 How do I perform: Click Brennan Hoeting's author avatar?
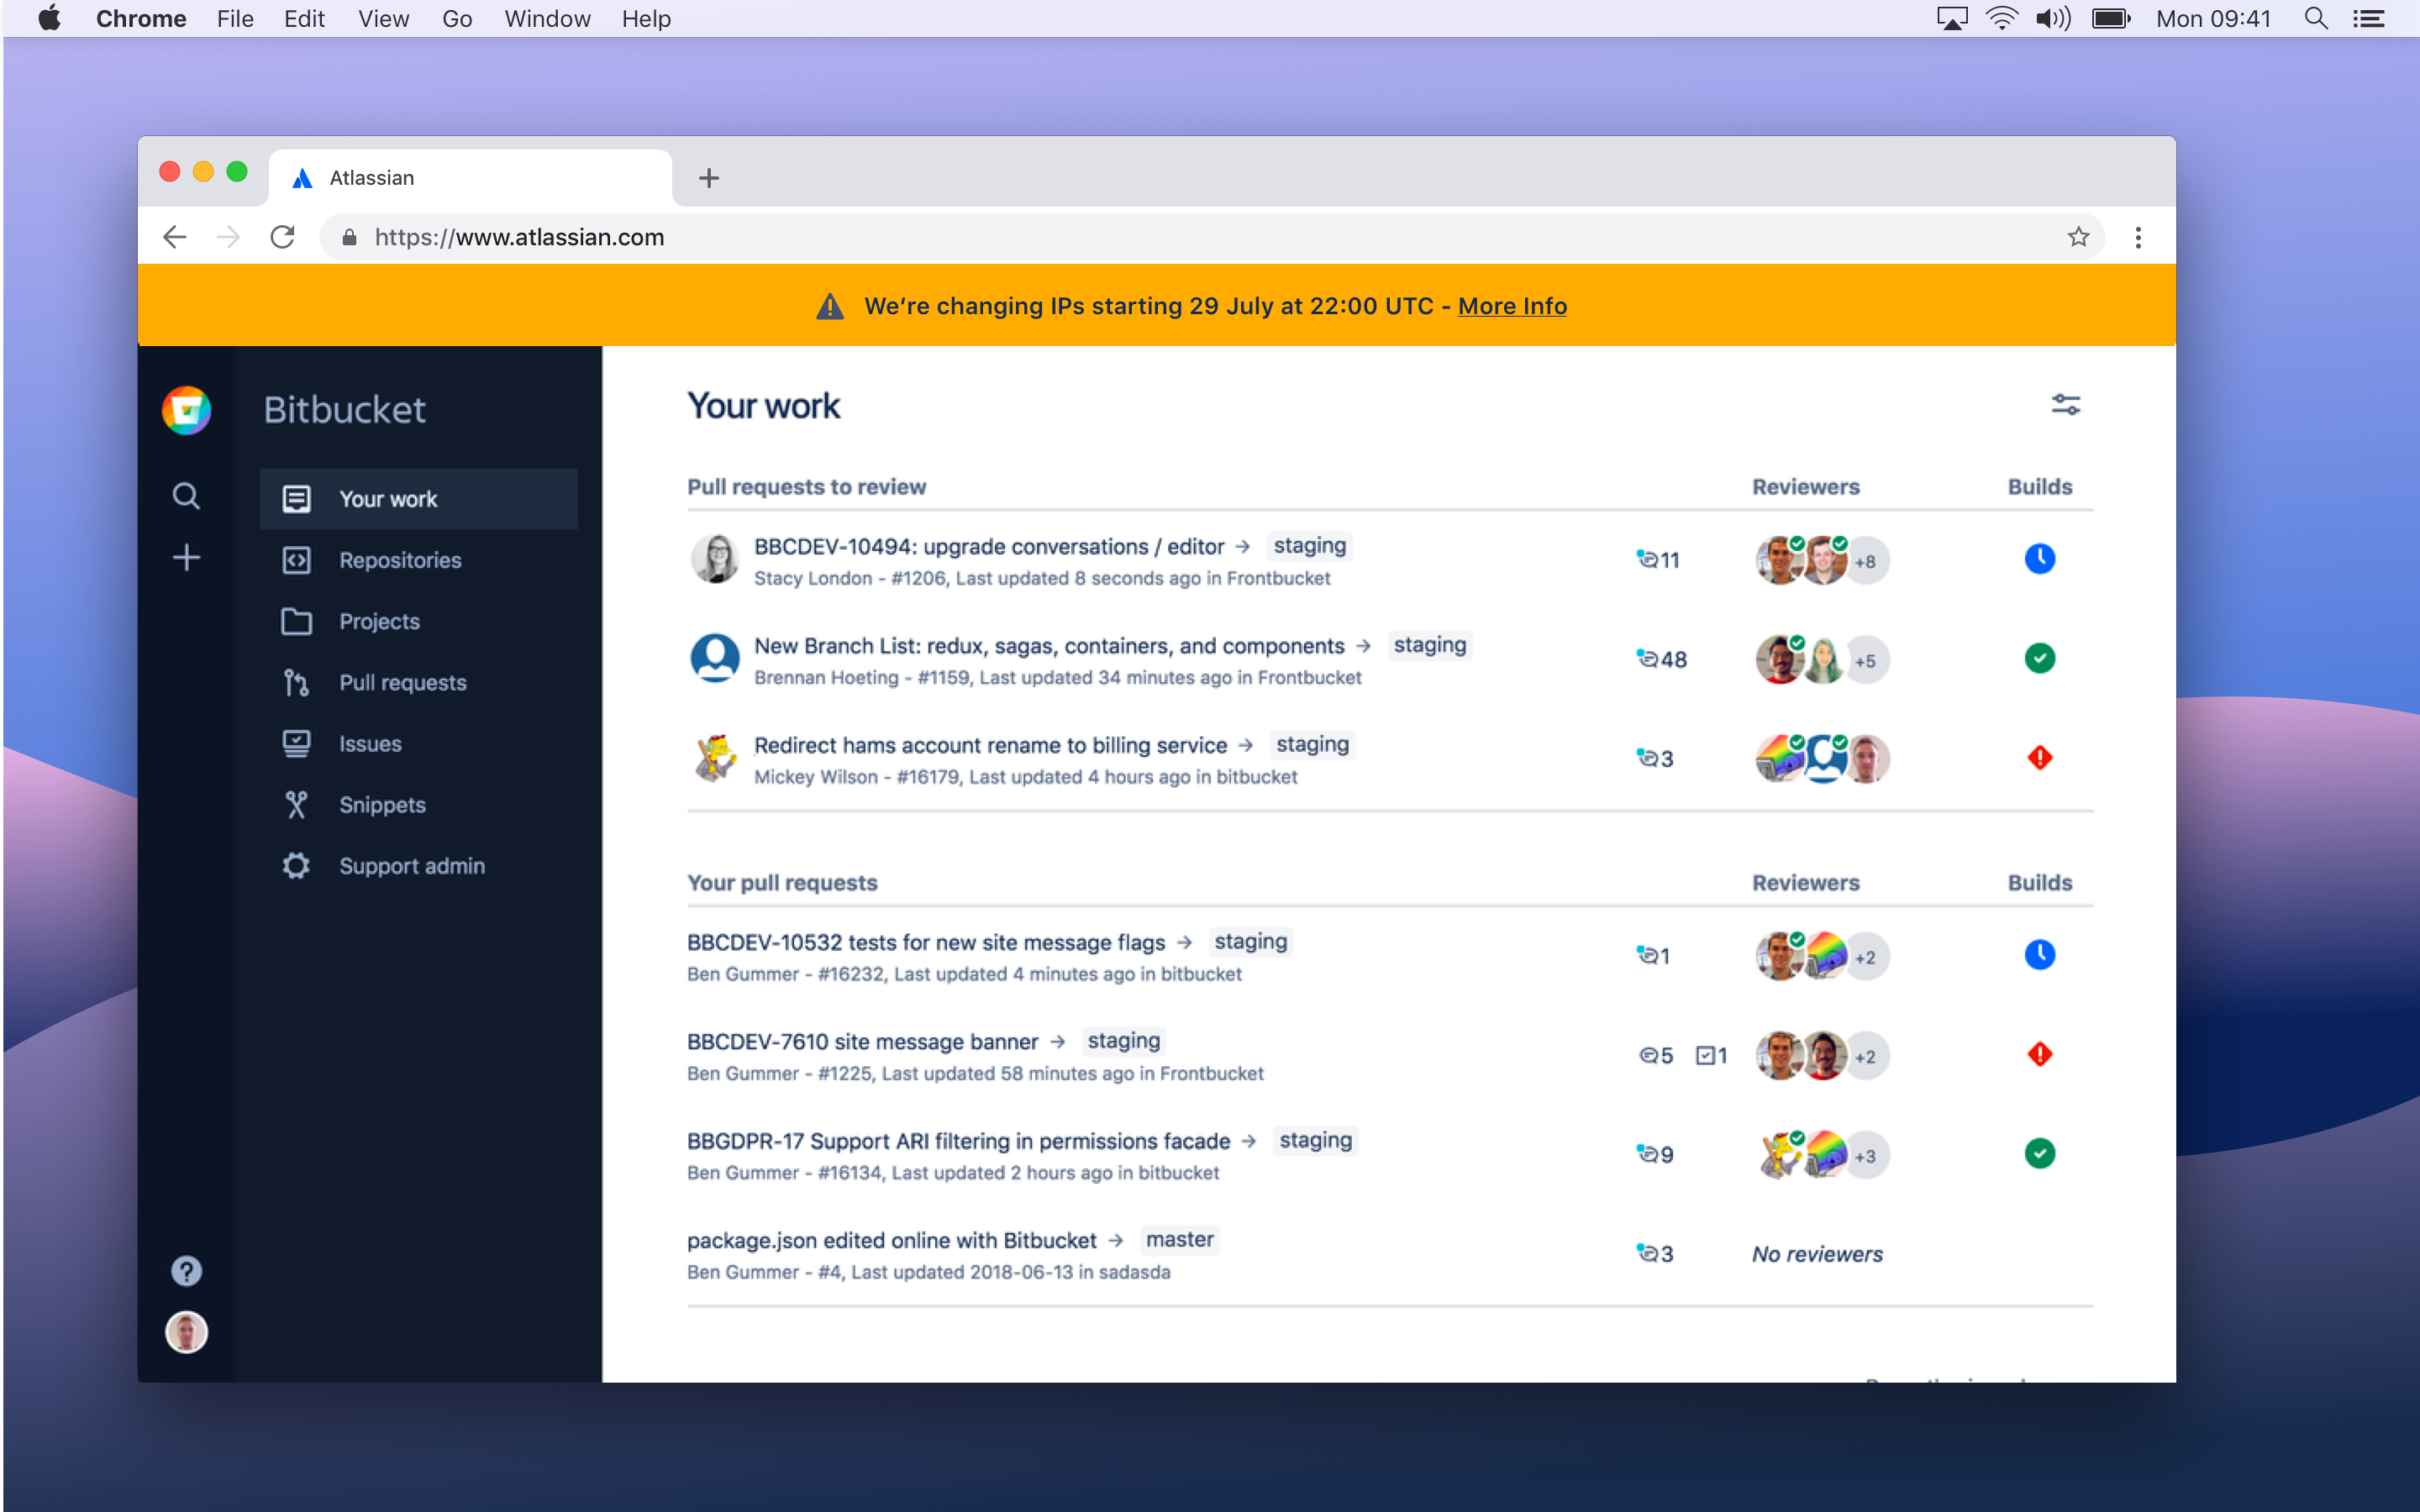715,658
